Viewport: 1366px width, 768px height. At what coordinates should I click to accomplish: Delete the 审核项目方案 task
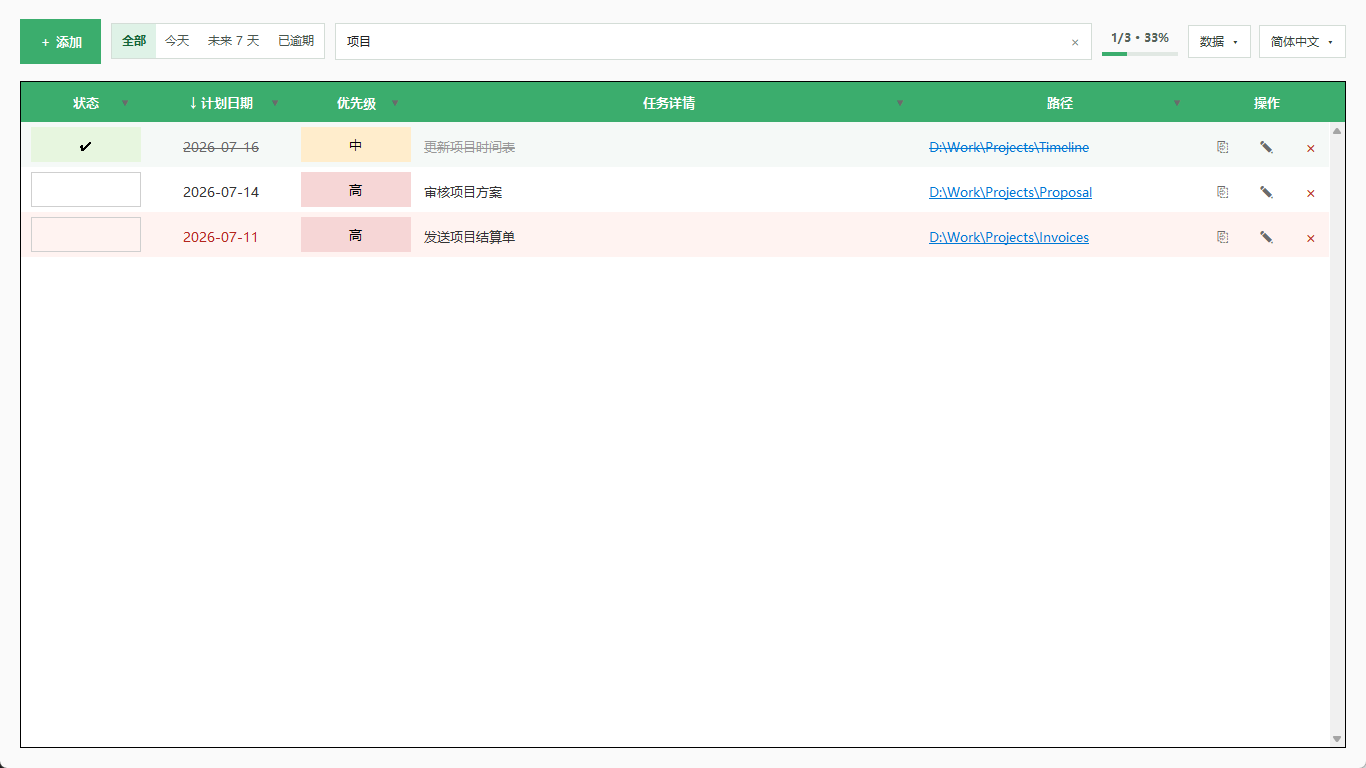[1310, 193]
